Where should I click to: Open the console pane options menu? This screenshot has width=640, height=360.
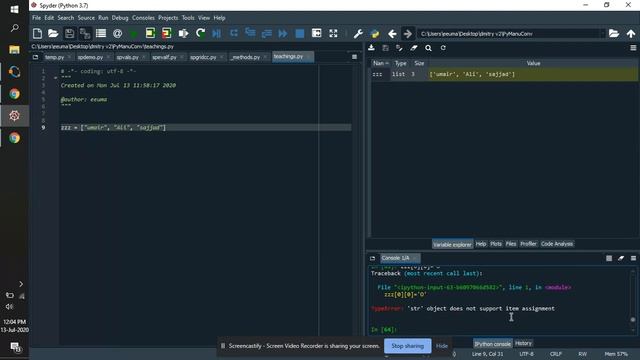pyautogui.click(x=633, y=258)
